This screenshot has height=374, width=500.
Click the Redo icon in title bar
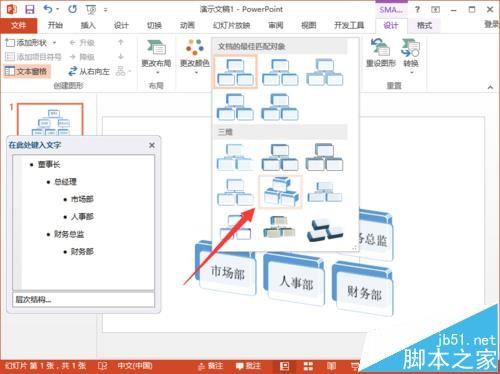point(72,9)
